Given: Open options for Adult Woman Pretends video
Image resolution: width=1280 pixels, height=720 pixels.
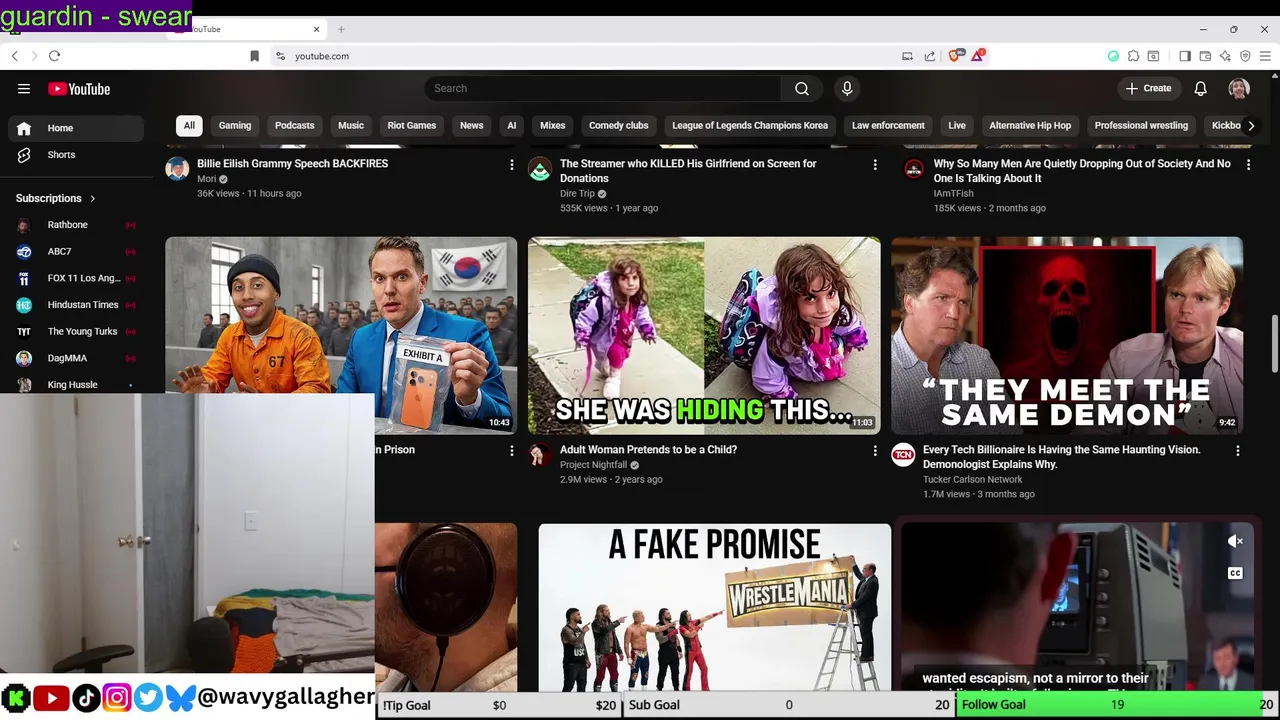Looking at the screenshot, I should tap(875, 451).
